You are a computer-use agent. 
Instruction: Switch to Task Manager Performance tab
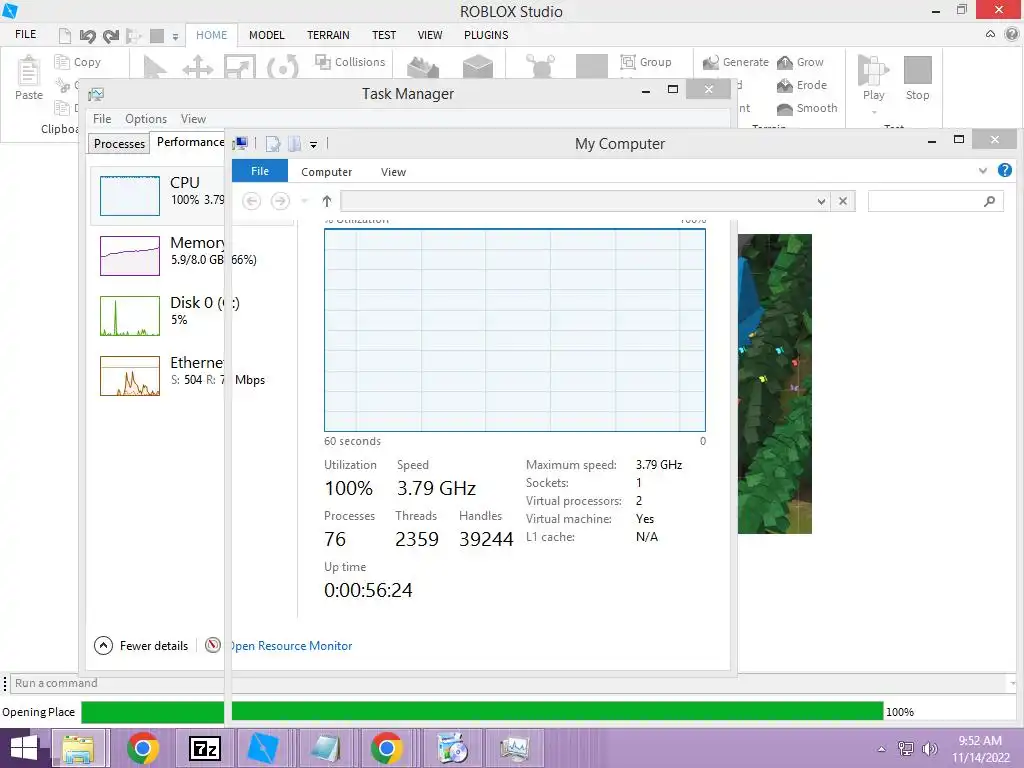pyautogui.click(x=190, y=142)
